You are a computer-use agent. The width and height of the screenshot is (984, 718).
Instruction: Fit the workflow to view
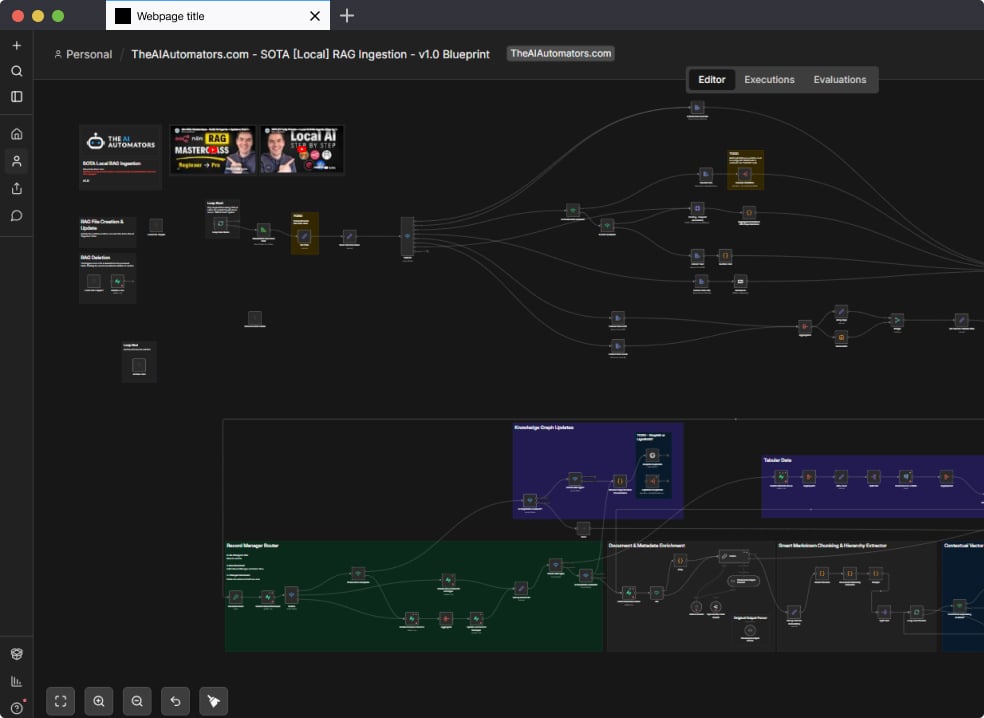[61, 702]
